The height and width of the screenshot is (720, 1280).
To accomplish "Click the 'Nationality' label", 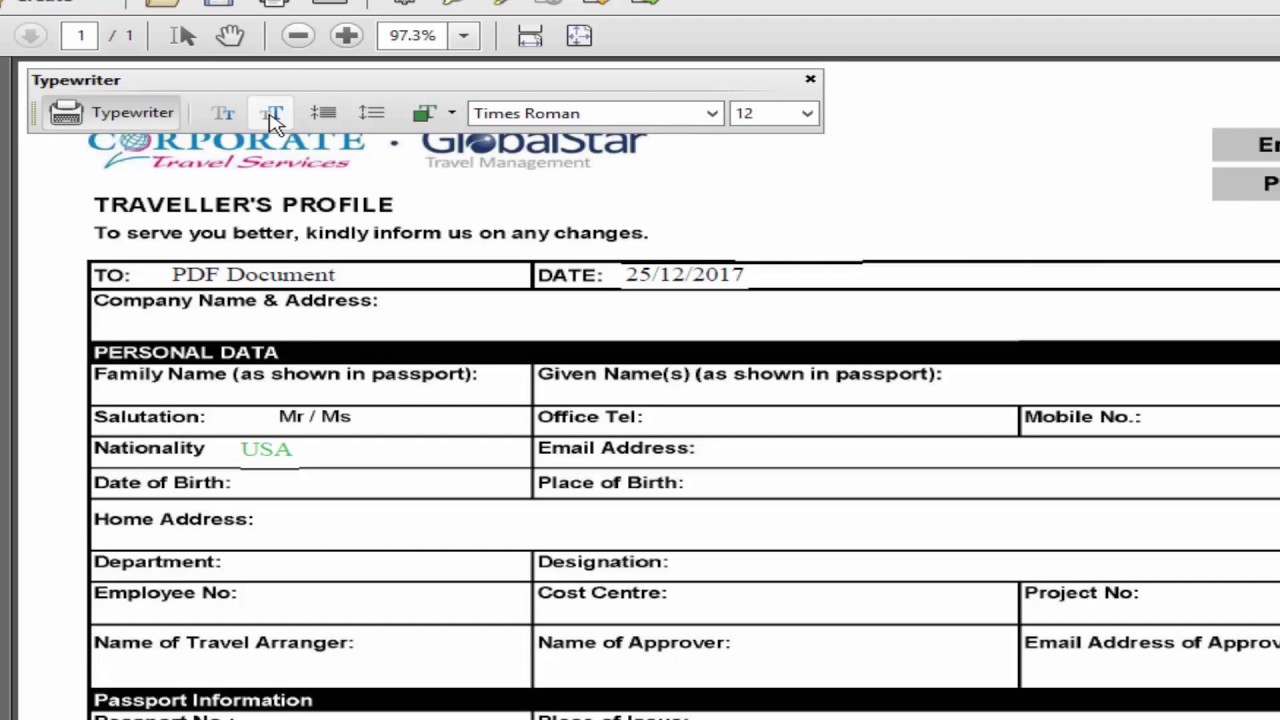I will click(149, 448).
